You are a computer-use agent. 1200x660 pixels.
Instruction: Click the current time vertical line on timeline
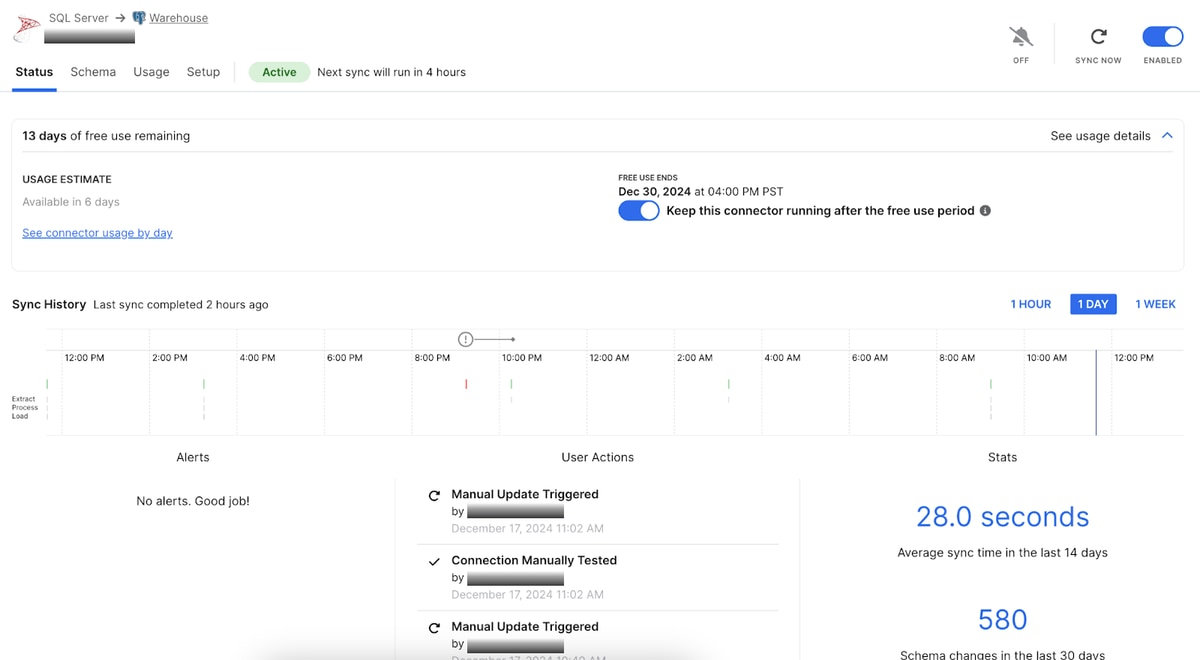coord(1096,392)
